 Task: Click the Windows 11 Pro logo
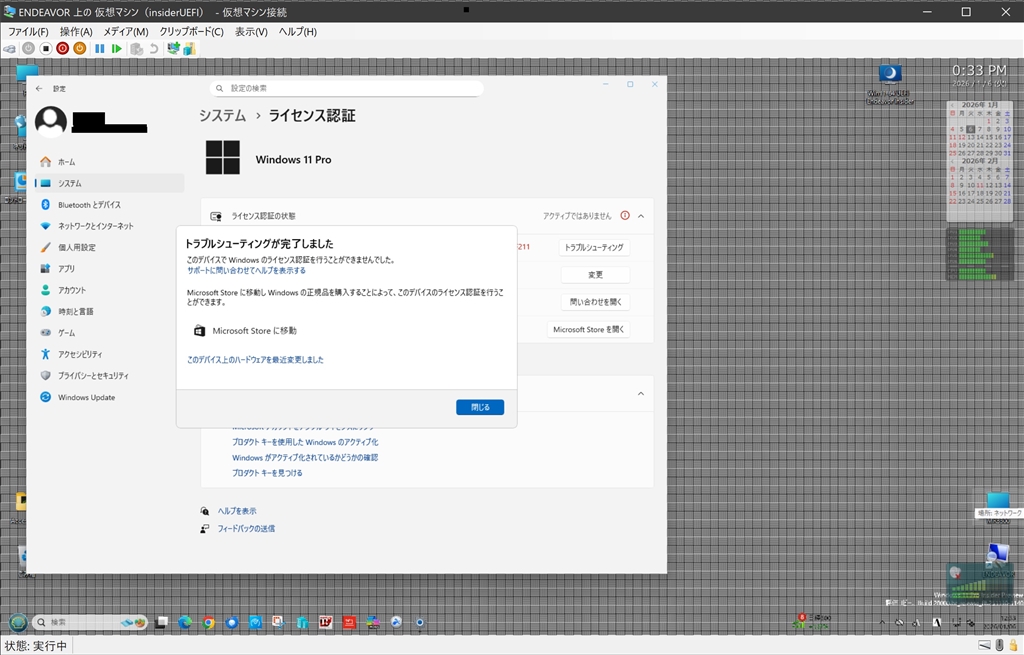point(223,157)
